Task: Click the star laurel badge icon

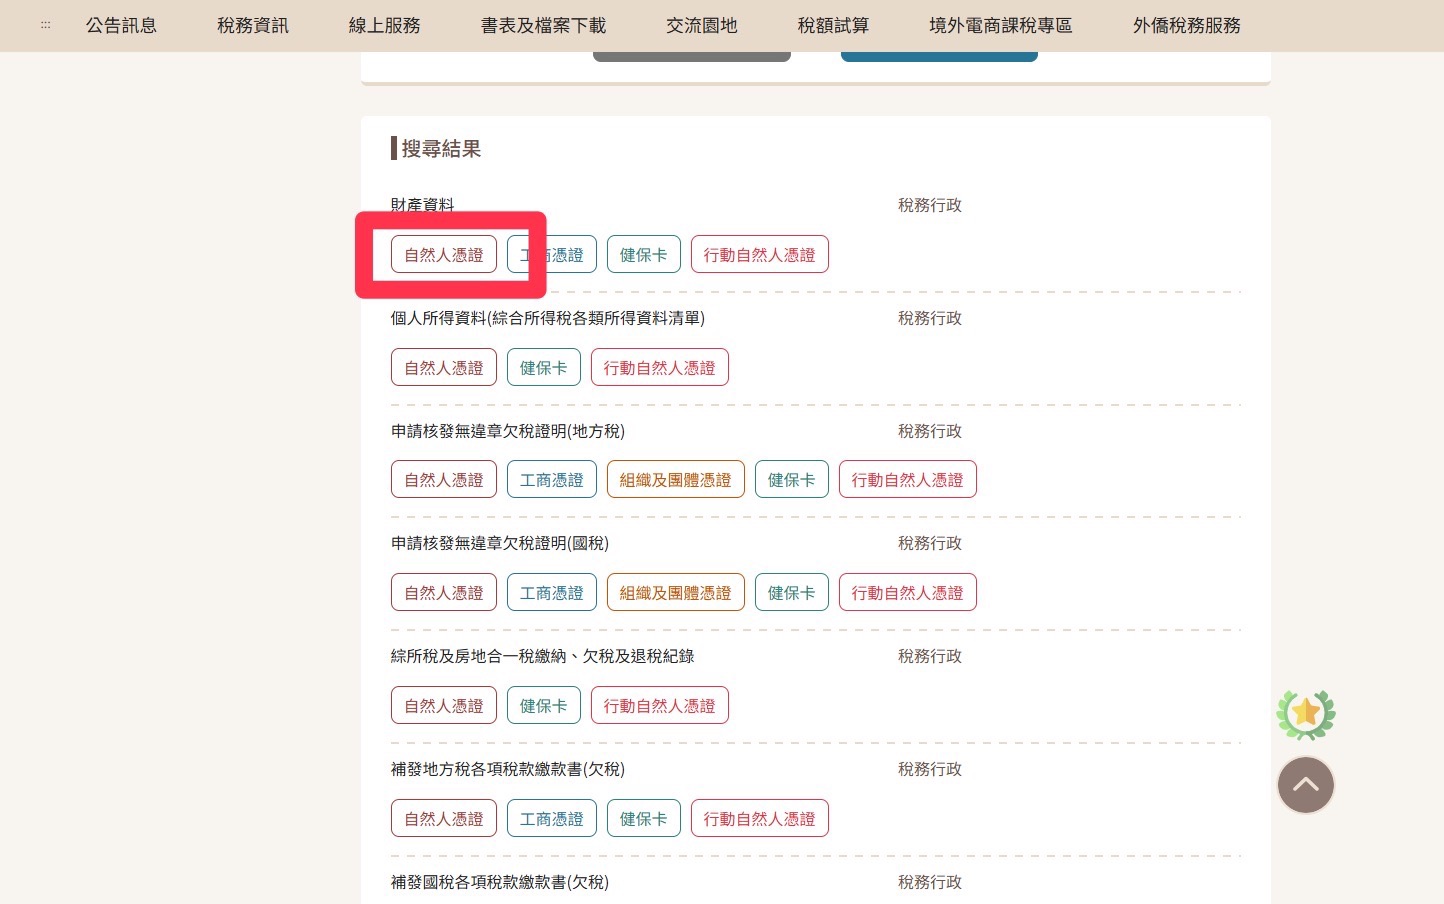Action: point(1305,714)
